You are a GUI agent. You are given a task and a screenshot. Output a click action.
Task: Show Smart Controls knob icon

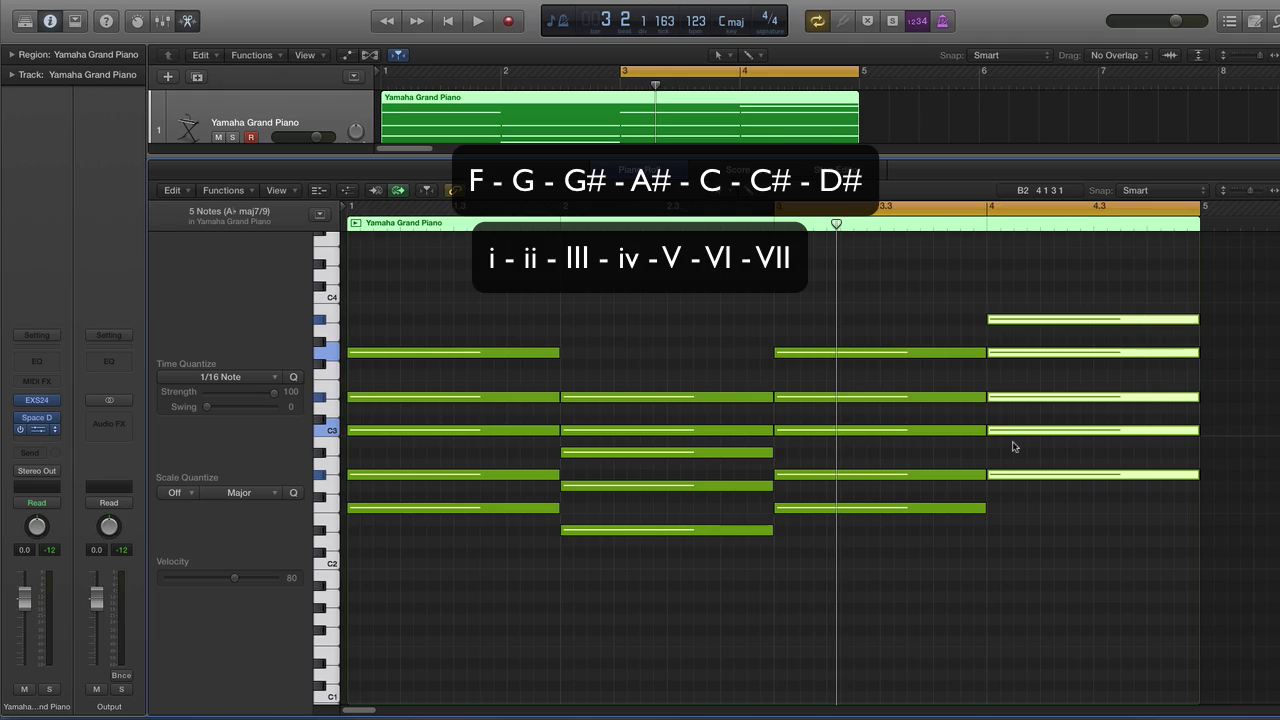coord(138,21)
